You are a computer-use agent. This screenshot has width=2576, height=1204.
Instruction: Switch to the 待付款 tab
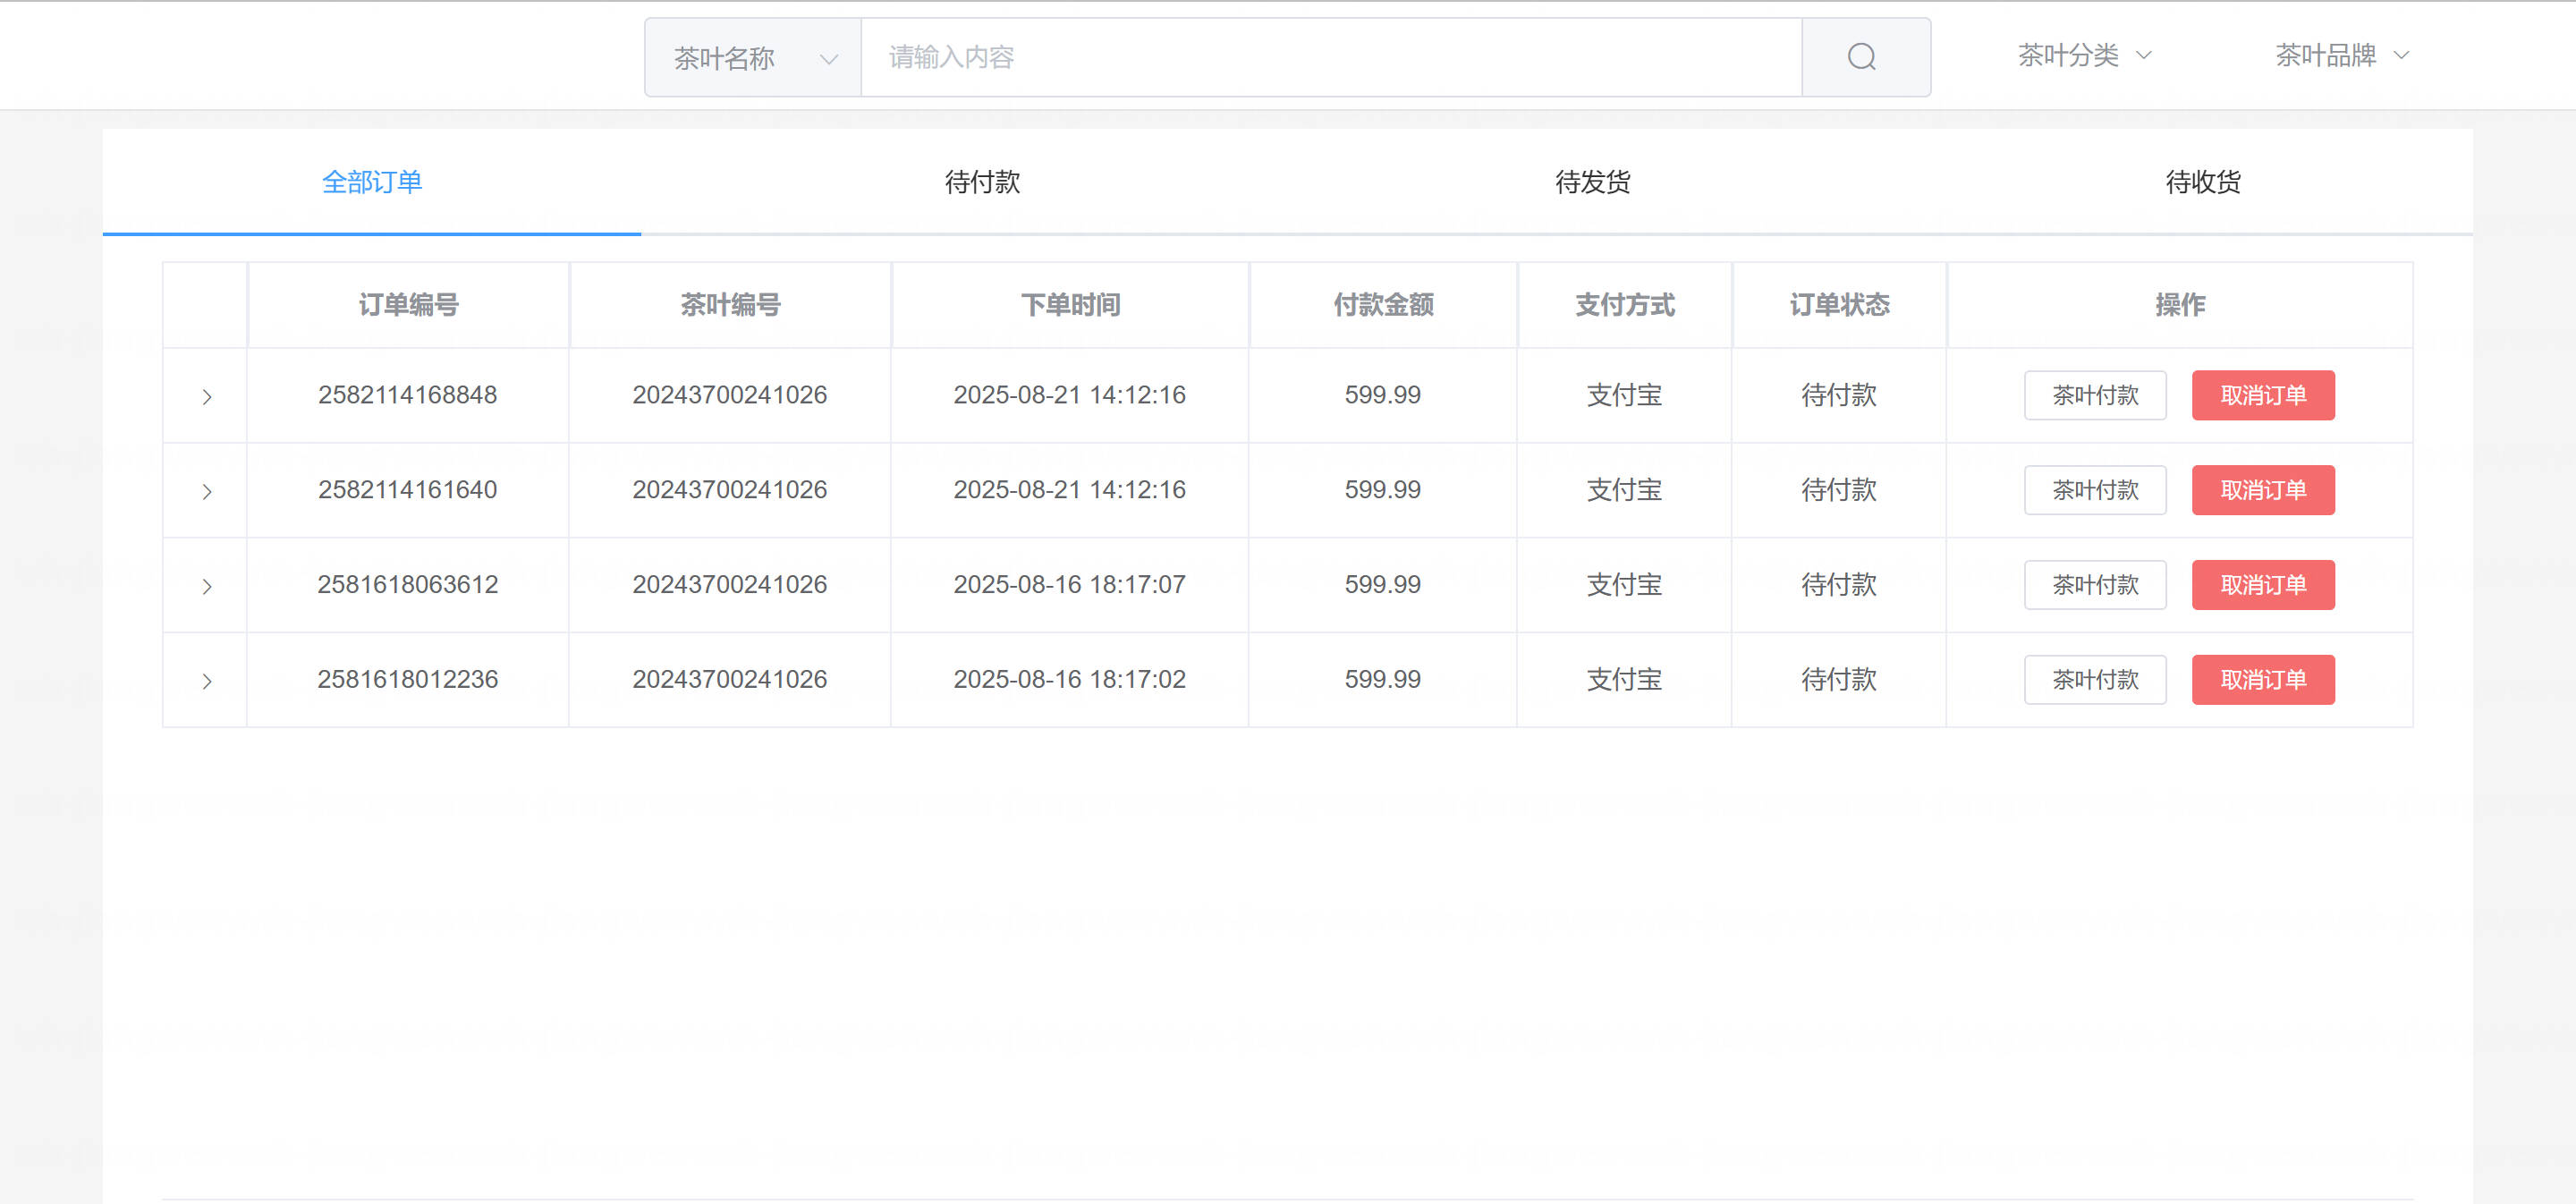(982, 182)
